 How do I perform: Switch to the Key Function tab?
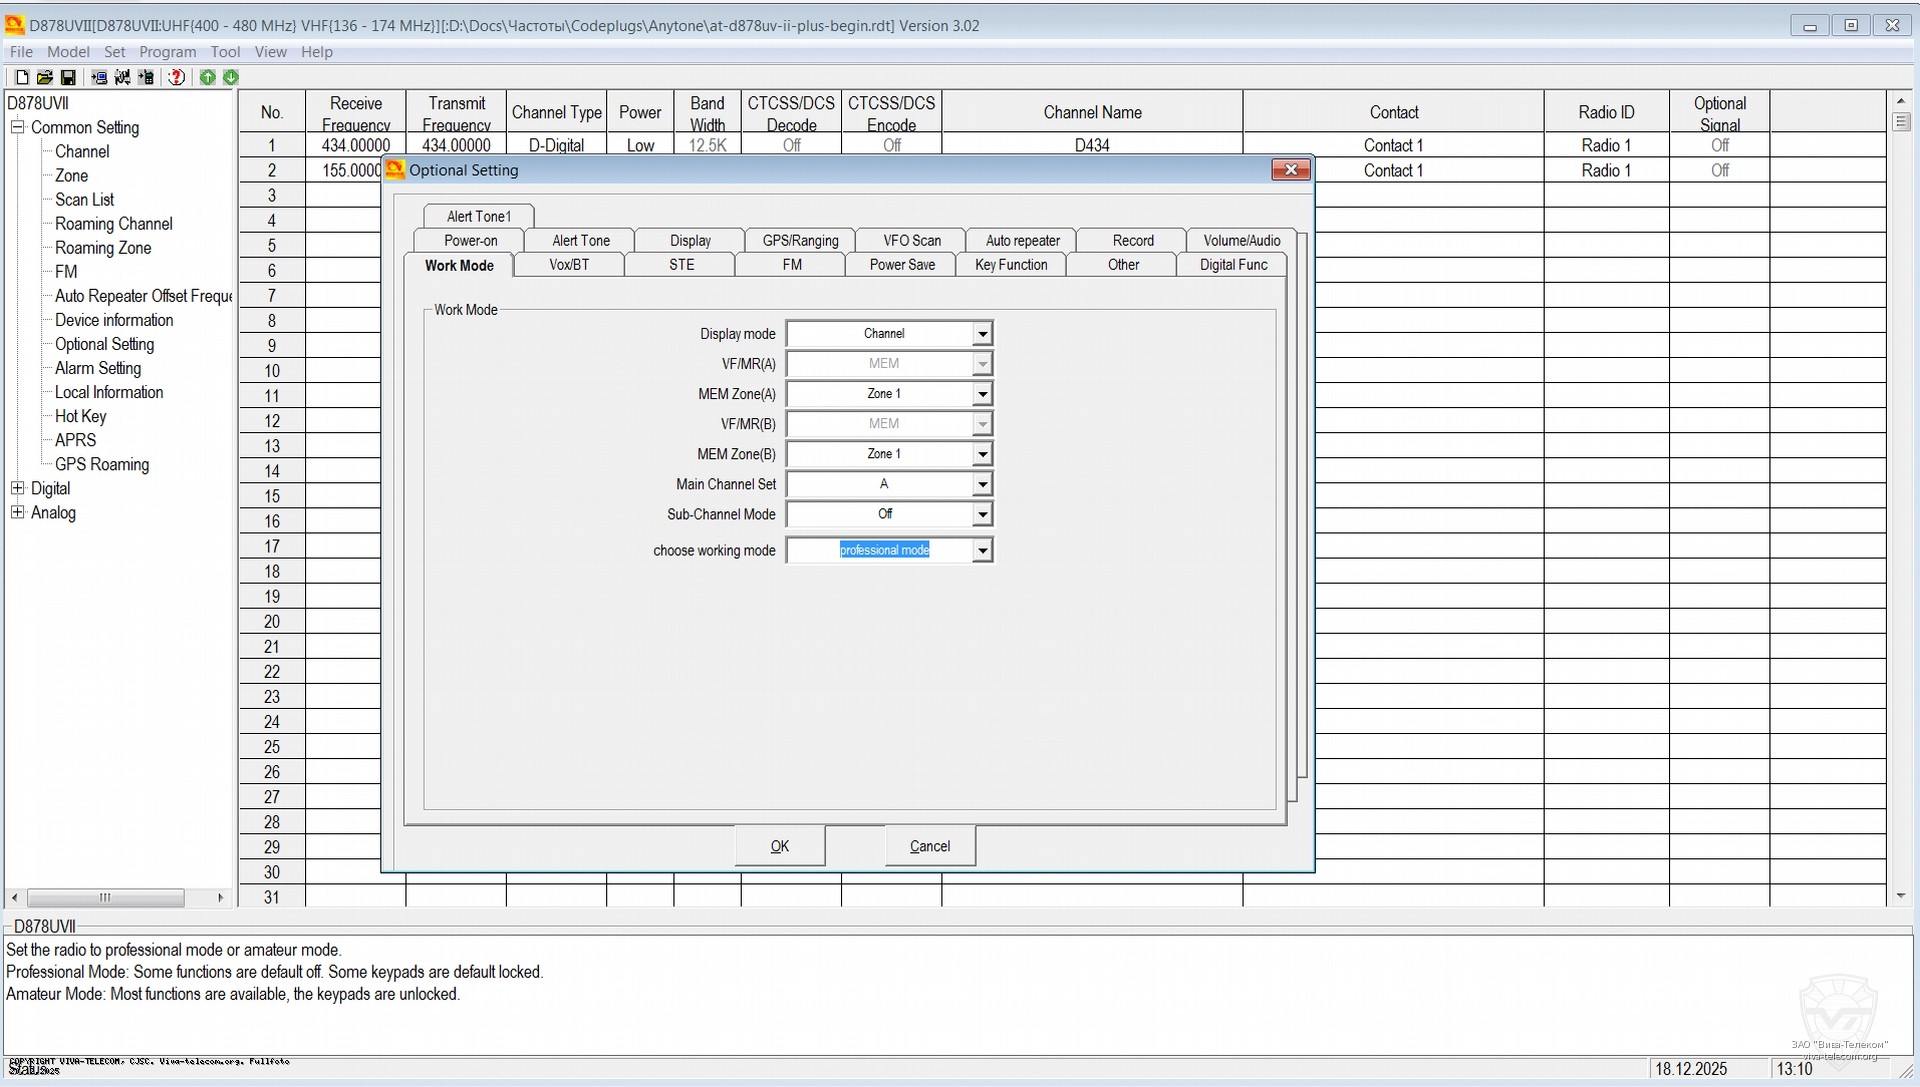tap(1011, 265)
